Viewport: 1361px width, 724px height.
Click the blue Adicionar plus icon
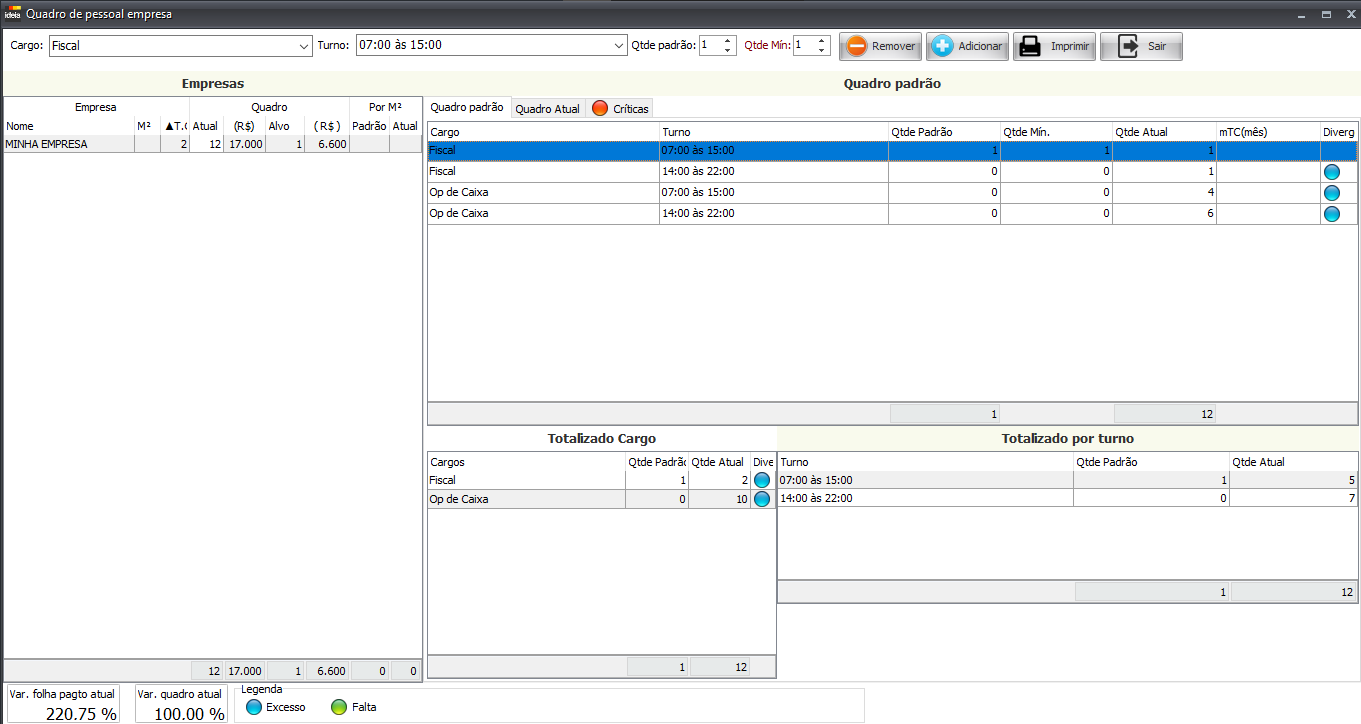pos(942,47)
